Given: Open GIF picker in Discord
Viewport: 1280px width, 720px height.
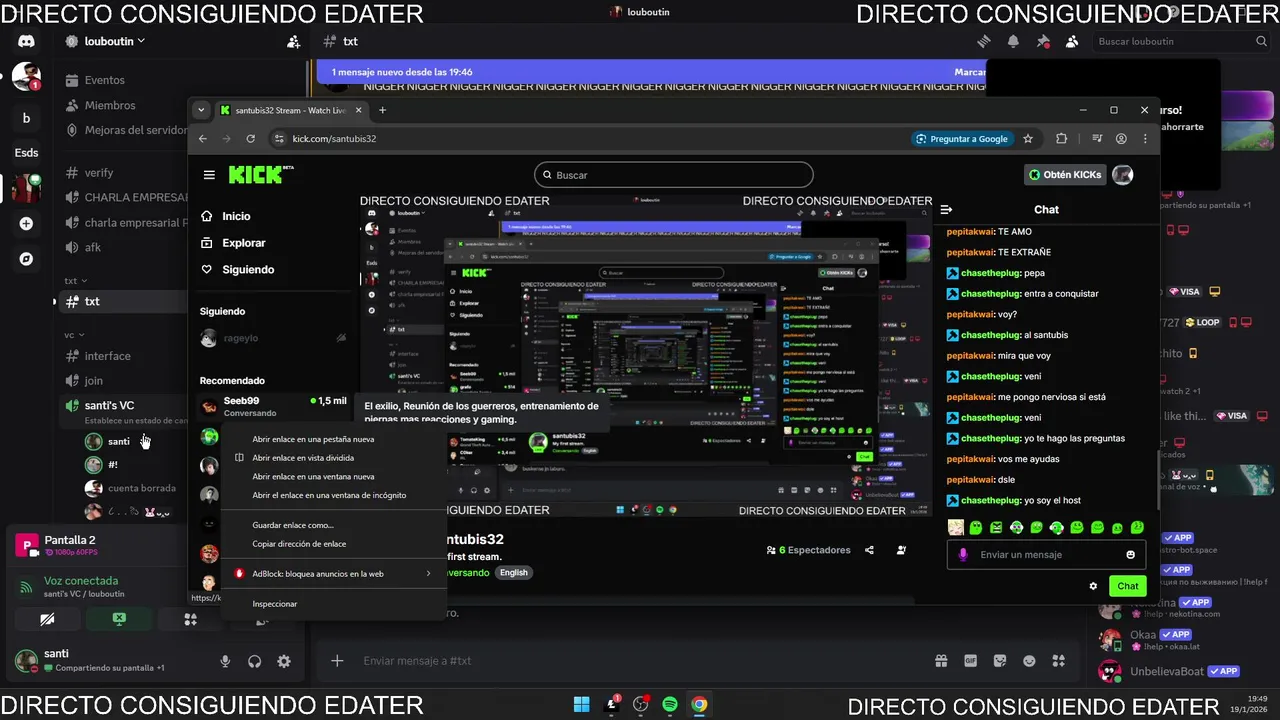Looking at the screenshot, I should click(970, 661).
